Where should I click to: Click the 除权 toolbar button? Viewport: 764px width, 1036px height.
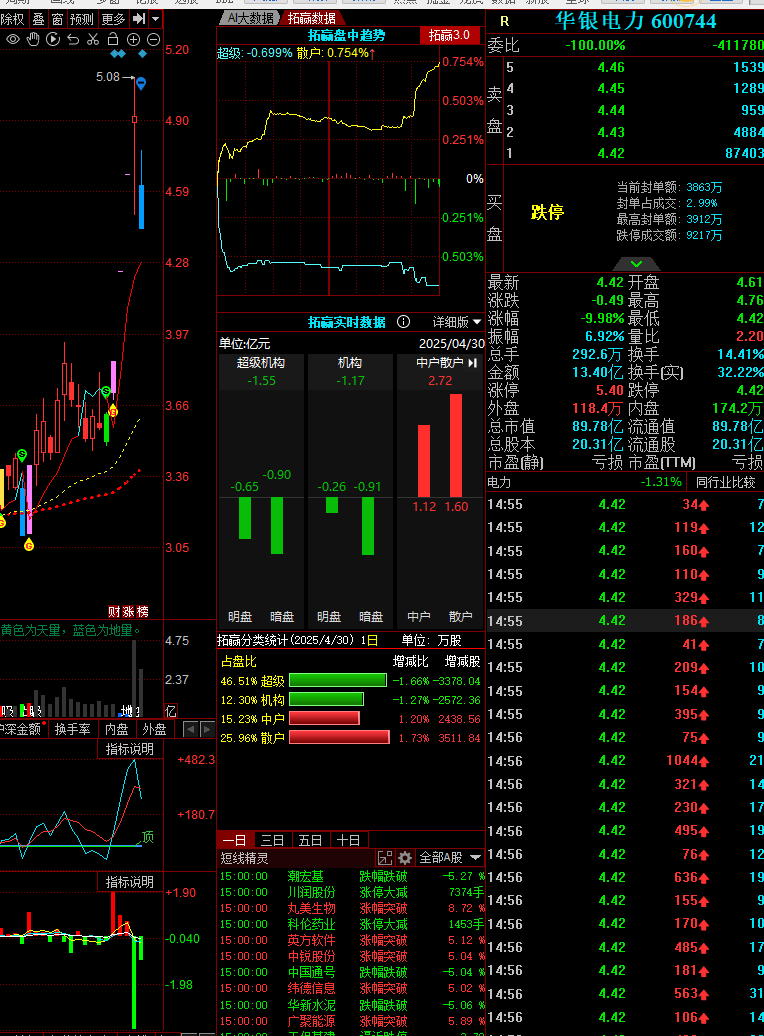pos(13,19)
